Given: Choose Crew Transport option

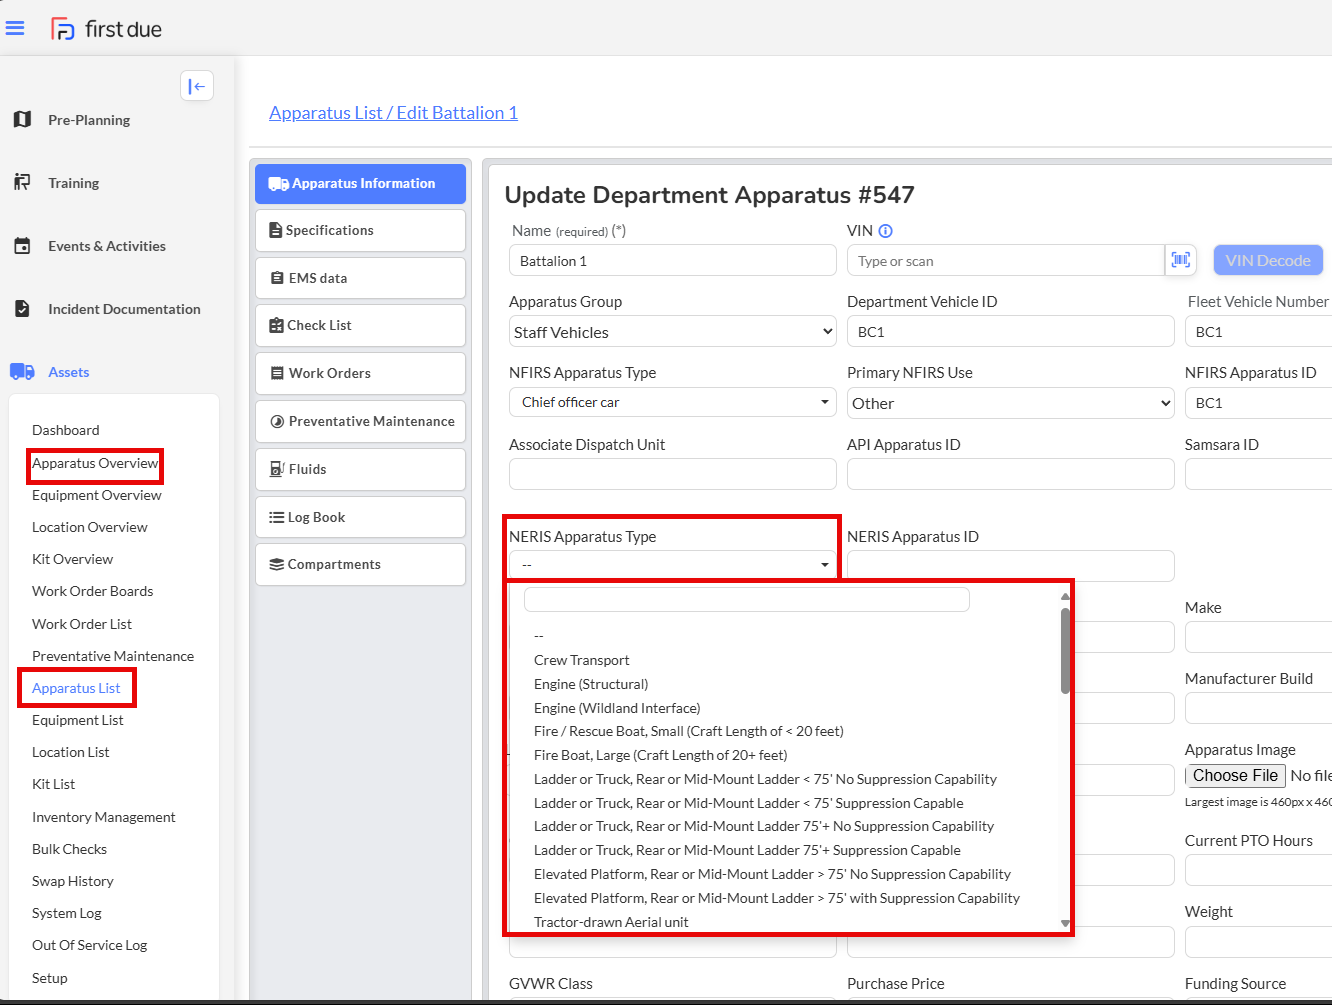Looking at the screenshot, I should 581,660.
